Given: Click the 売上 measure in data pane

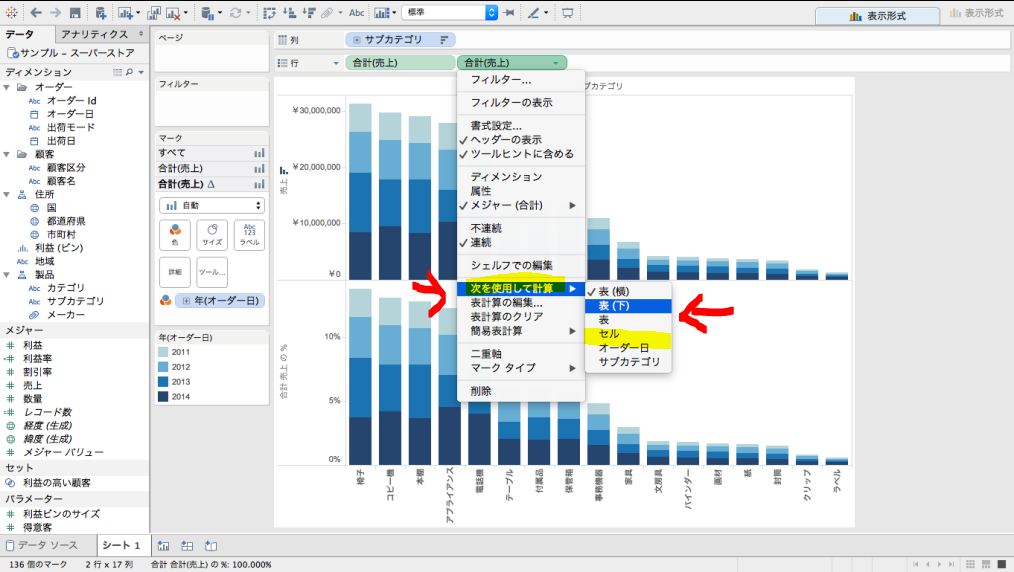Looking at the screenshot, I should click(x=32, y=385).
